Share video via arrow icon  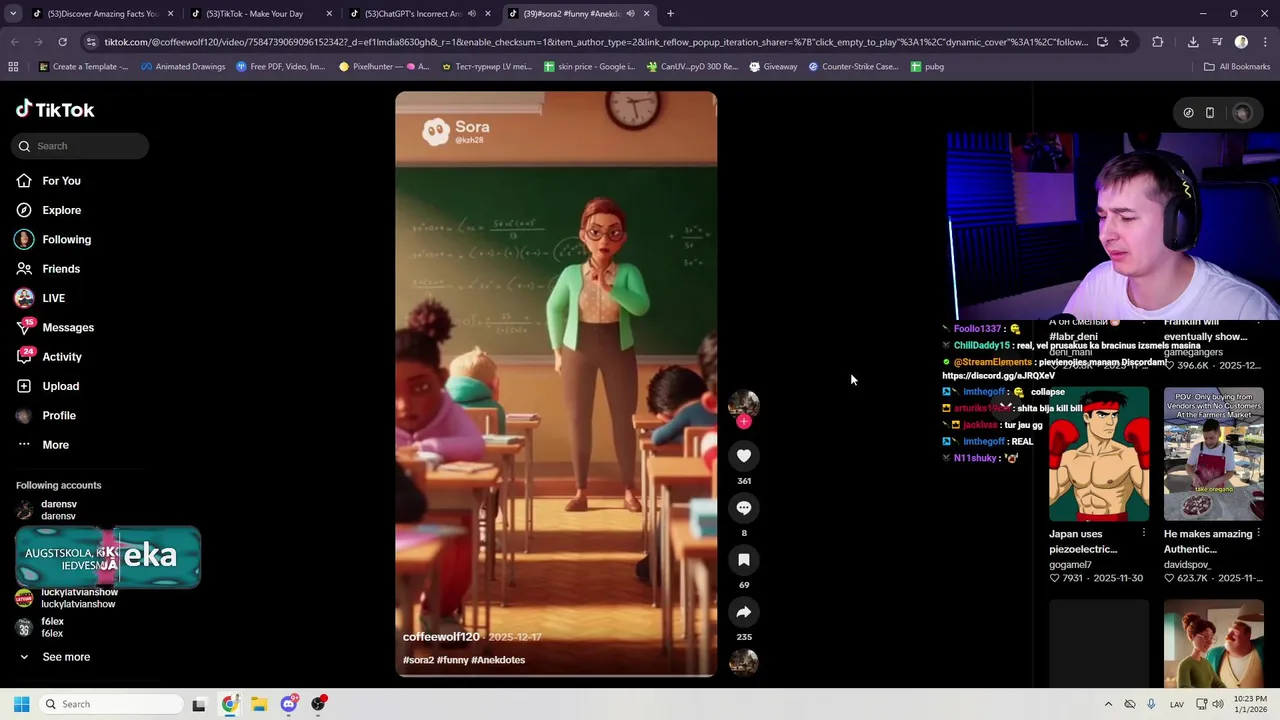(744, 612)
